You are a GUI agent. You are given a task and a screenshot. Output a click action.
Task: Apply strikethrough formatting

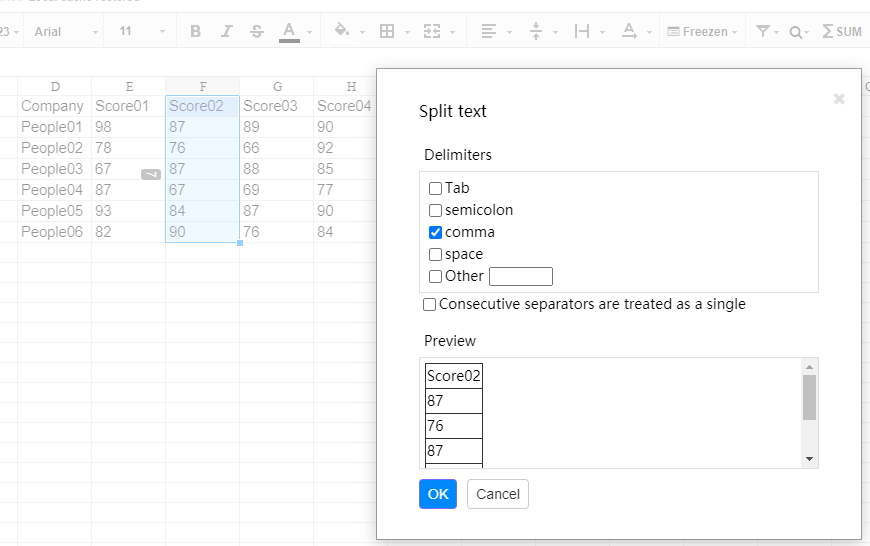click(x=257, y=32)
